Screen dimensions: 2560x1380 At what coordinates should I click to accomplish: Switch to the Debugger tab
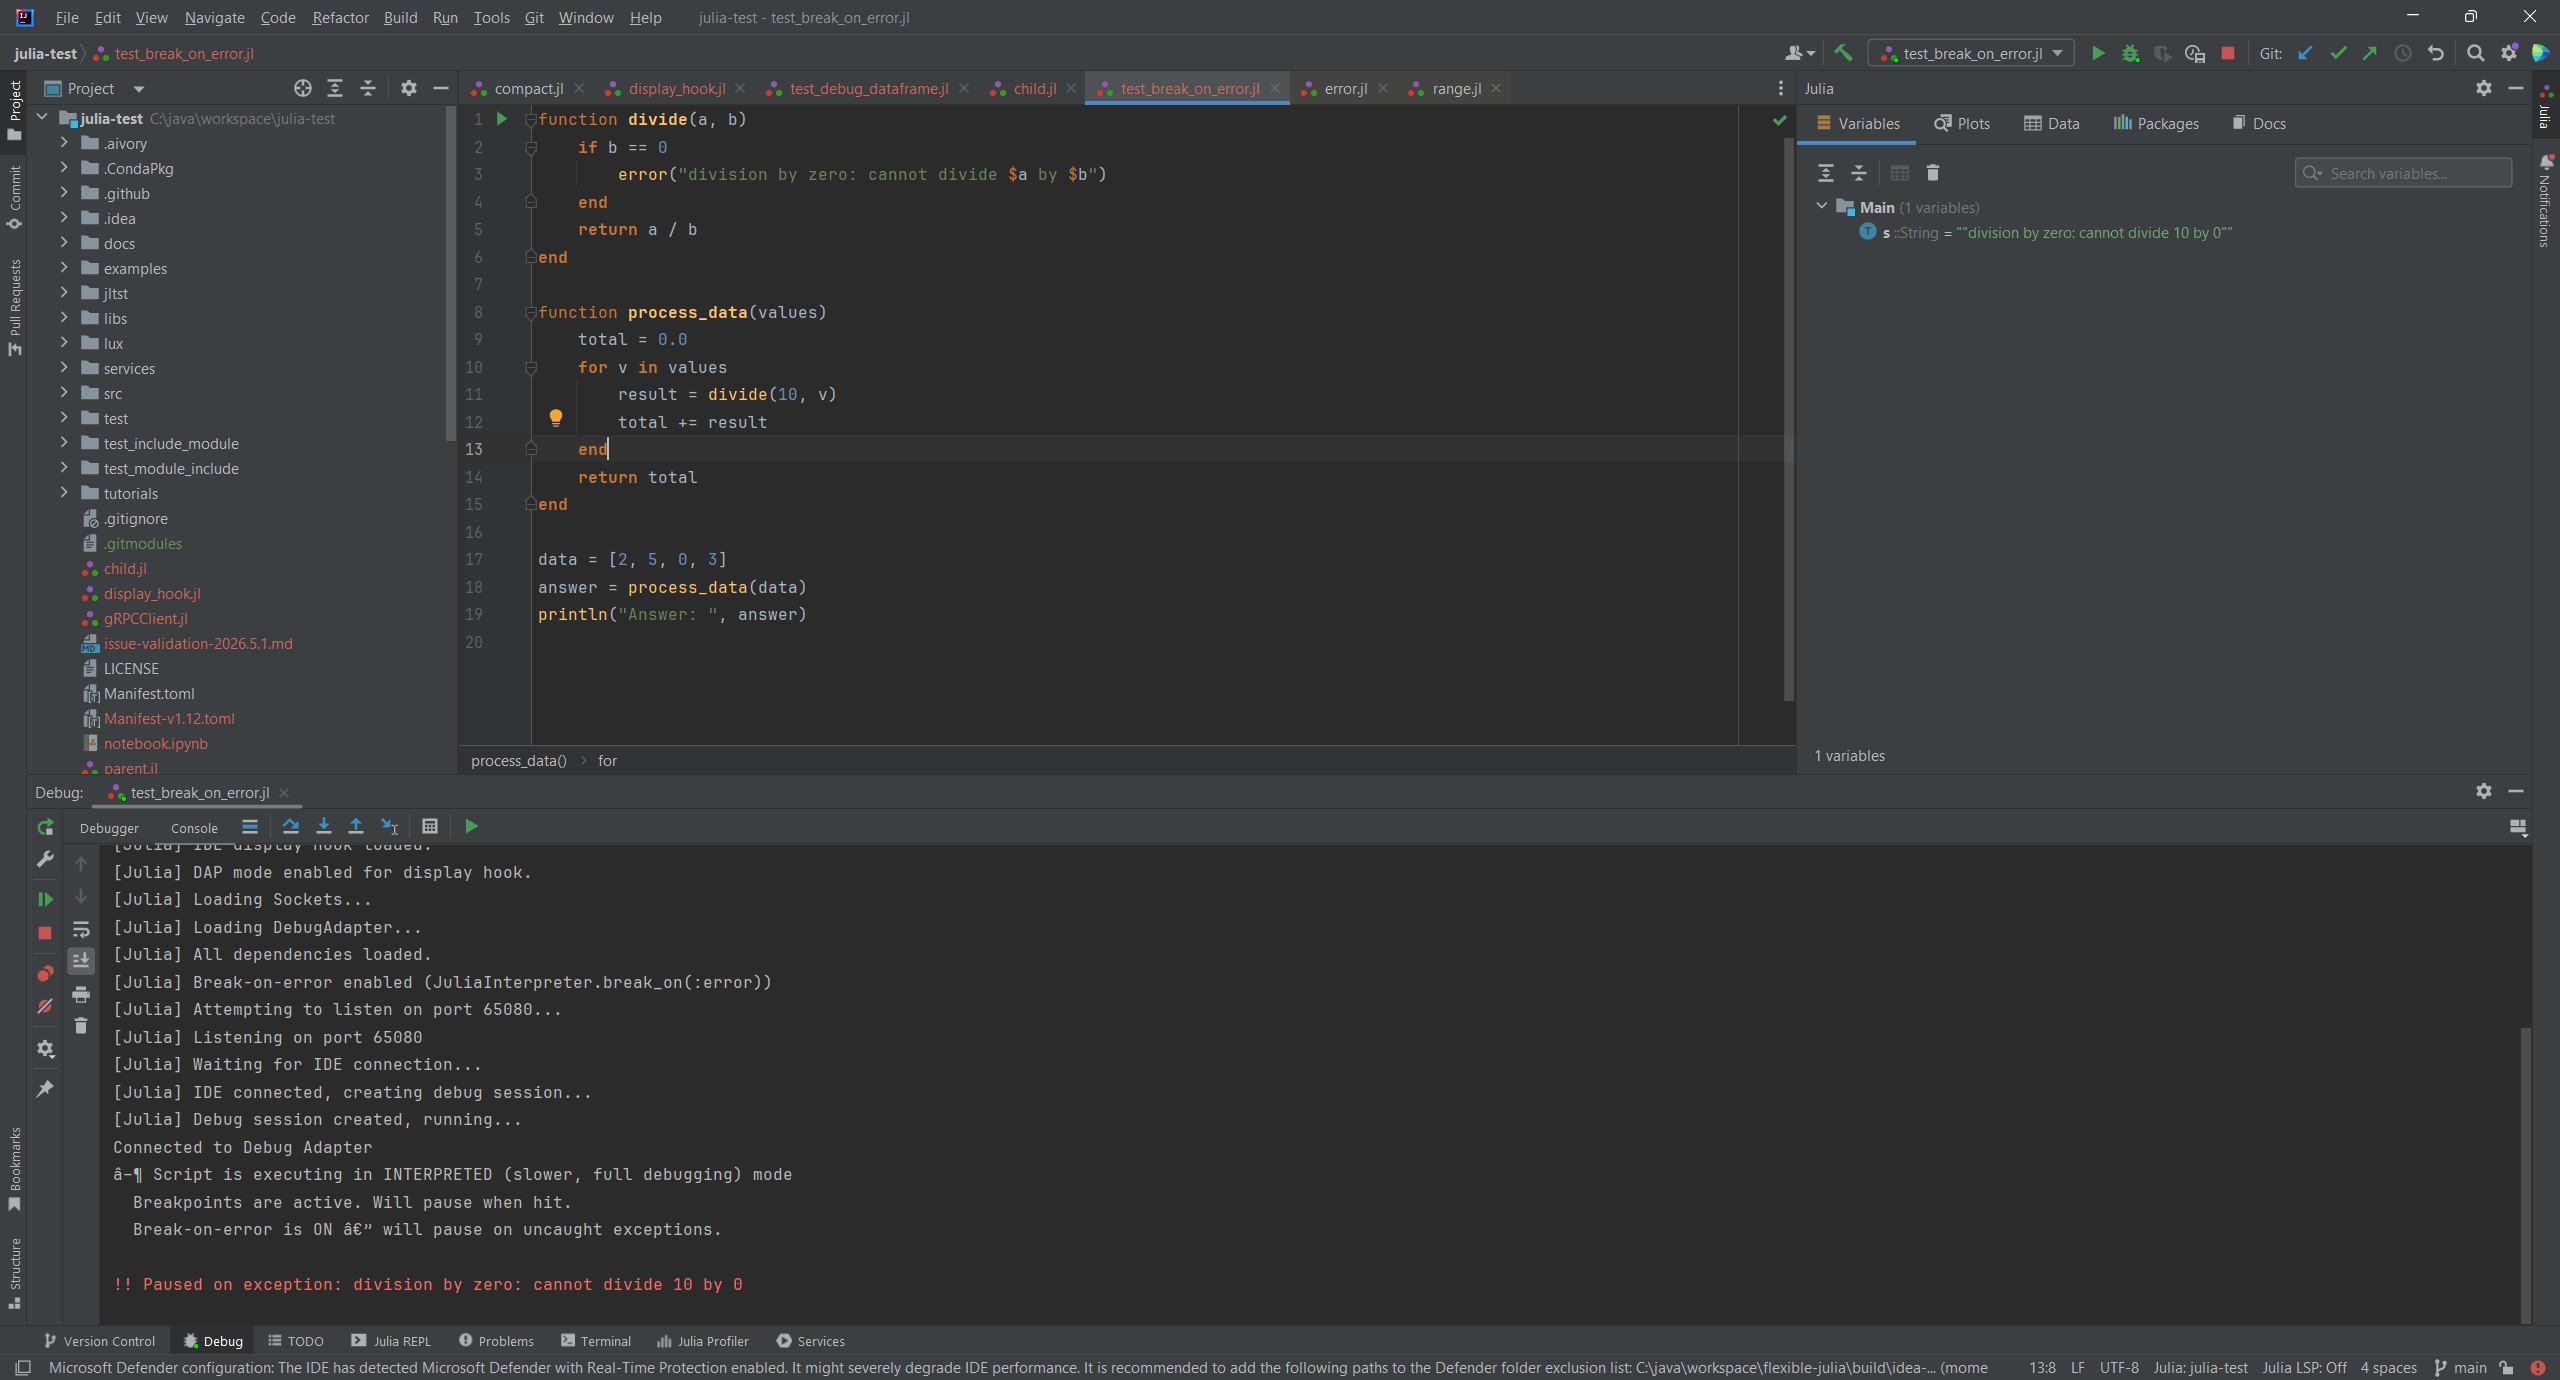click(x=109, y=828)
